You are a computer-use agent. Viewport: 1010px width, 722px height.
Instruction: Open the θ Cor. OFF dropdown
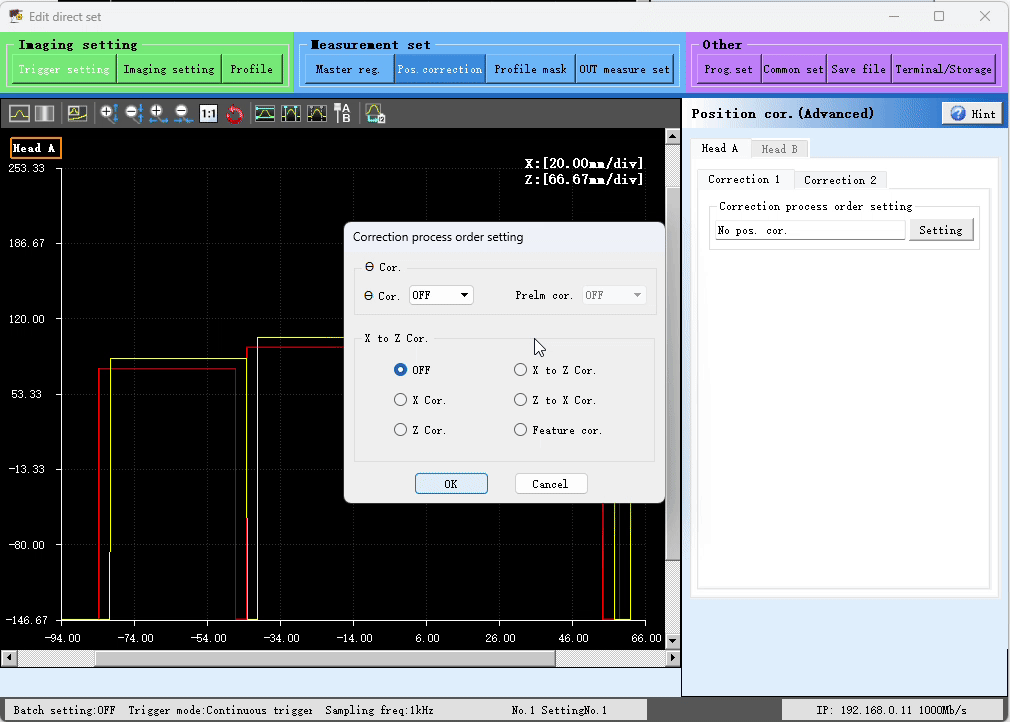[441, 295]
